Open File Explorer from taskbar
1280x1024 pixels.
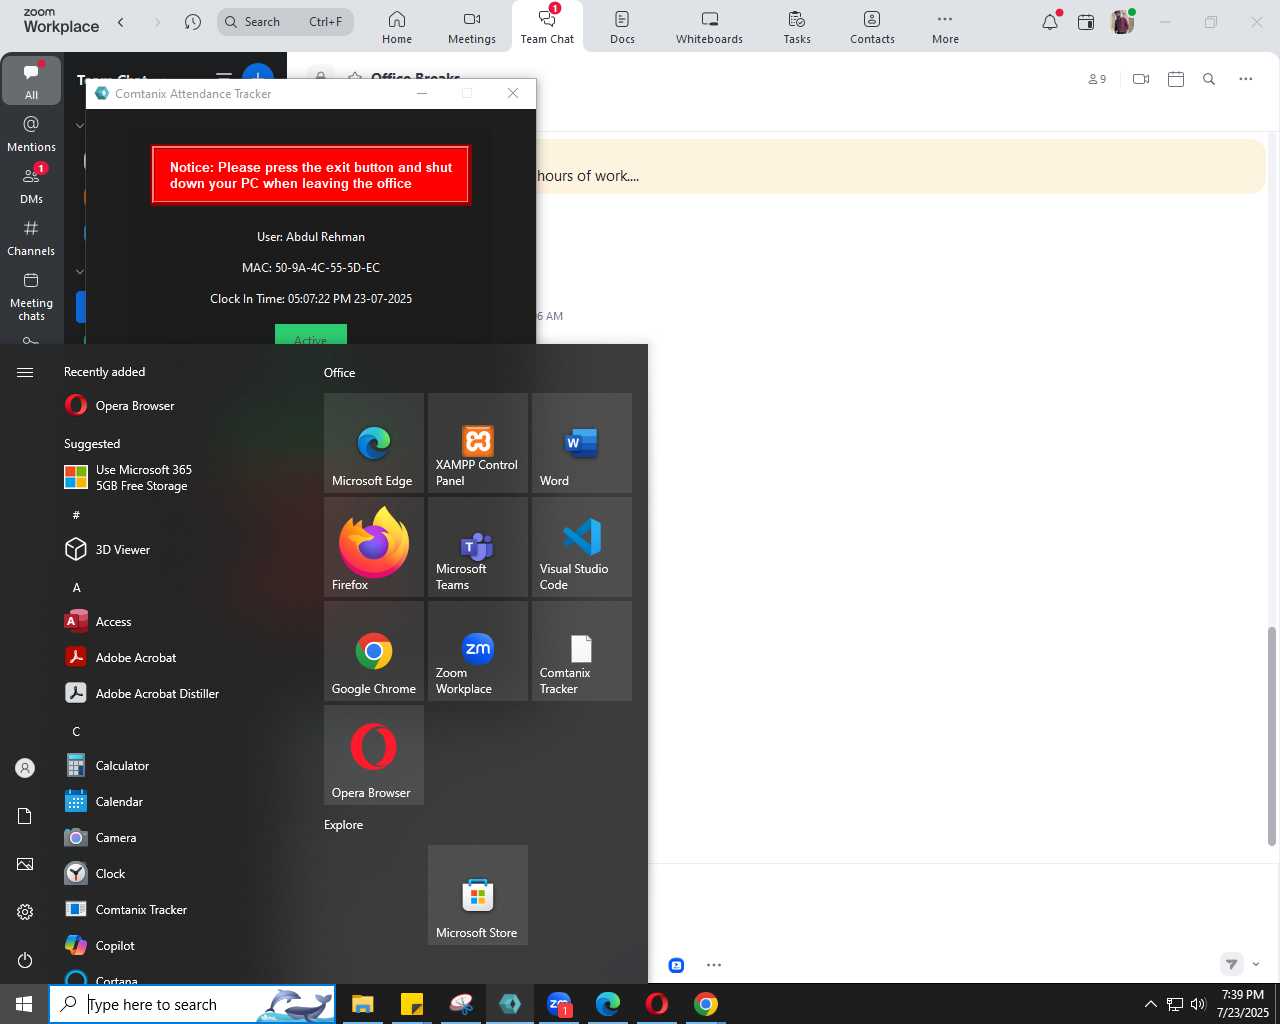362,1004
